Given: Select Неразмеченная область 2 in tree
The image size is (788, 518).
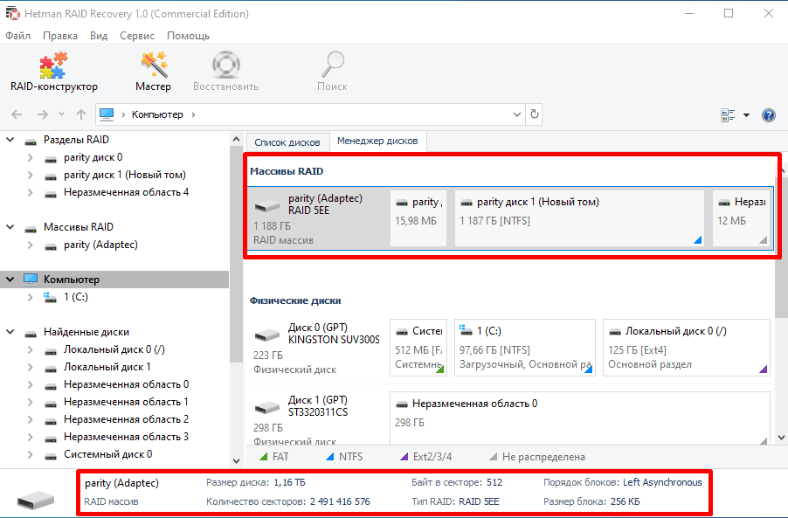Looking at the screenshot, I should 126,420.
